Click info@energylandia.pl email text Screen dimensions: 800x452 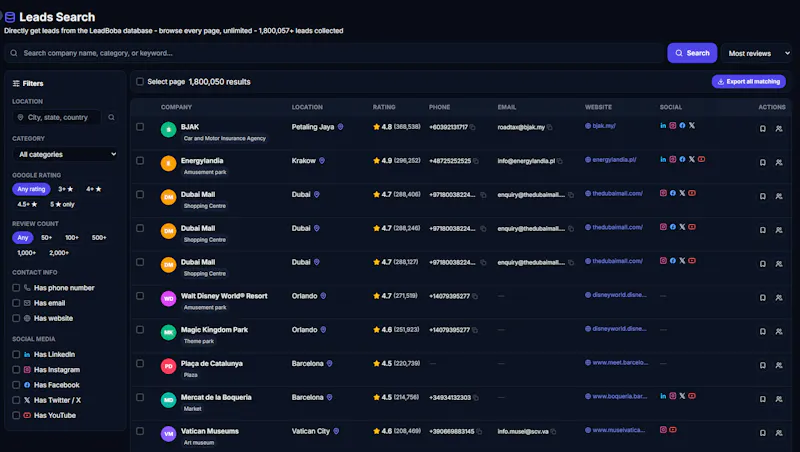[526, 161]
